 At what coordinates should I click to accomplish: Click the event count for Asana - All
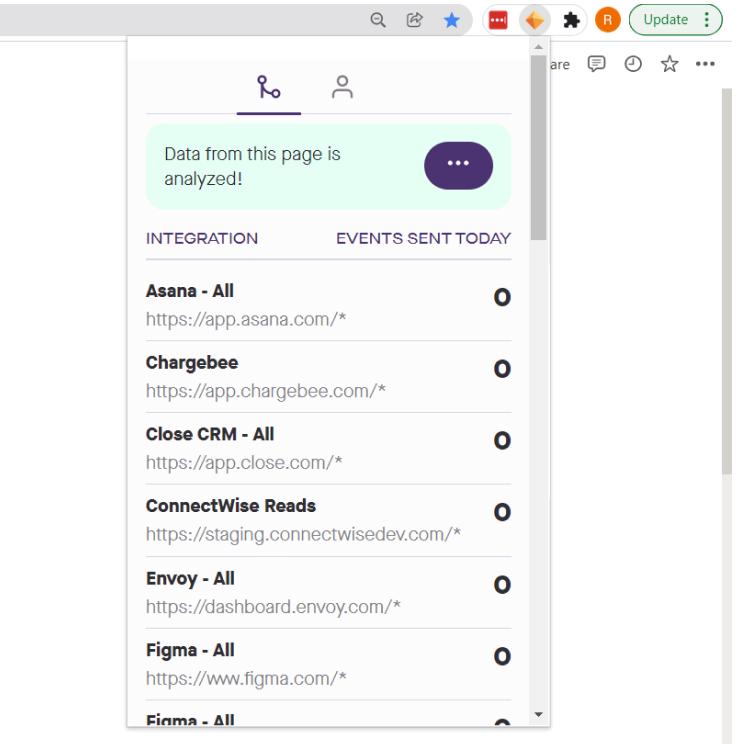pos(502,297)
